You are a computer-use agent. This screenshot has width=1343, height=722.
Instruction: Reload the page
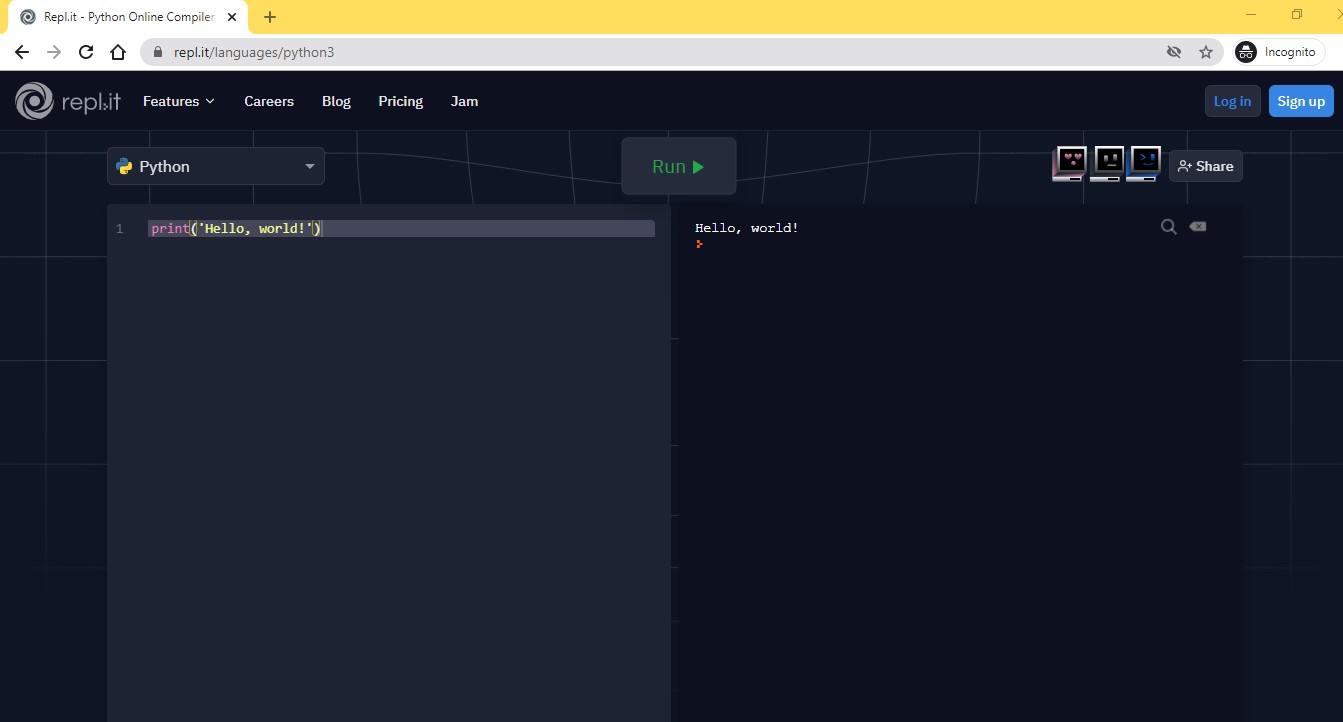tap(86, 52)
